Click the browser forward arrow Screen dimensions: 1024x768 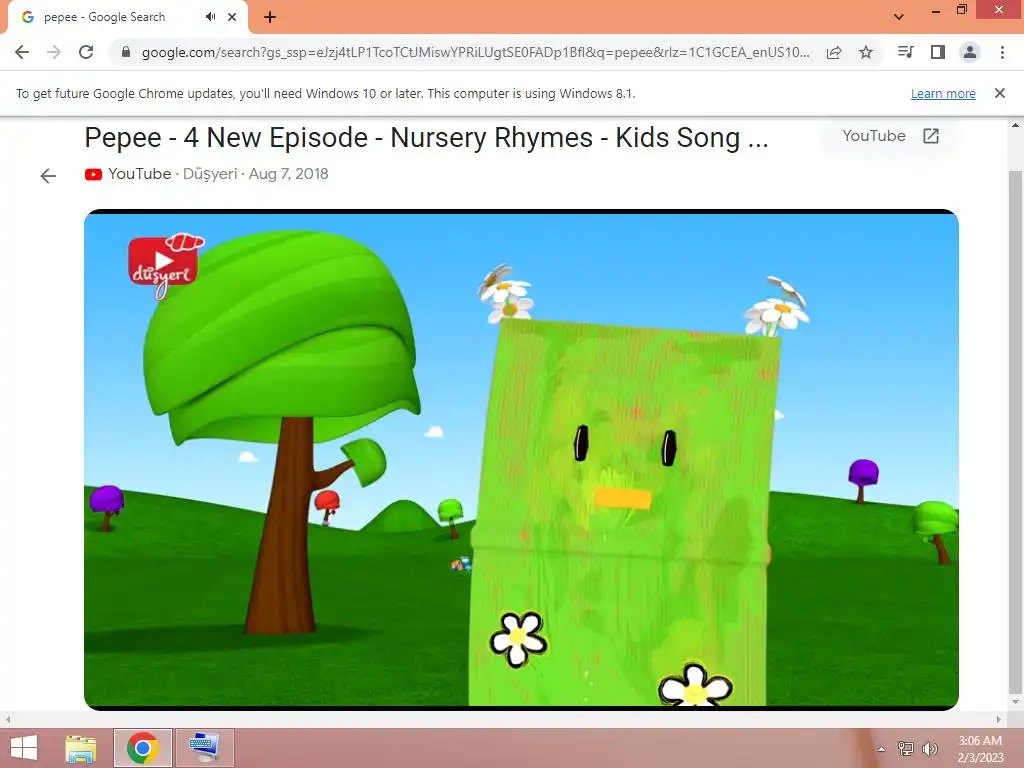(54, 52)
